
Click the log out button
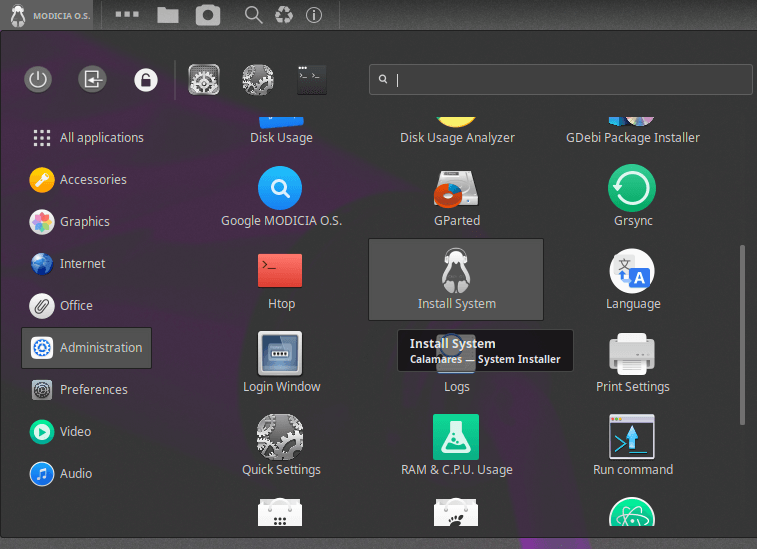[x=92, y=80]
